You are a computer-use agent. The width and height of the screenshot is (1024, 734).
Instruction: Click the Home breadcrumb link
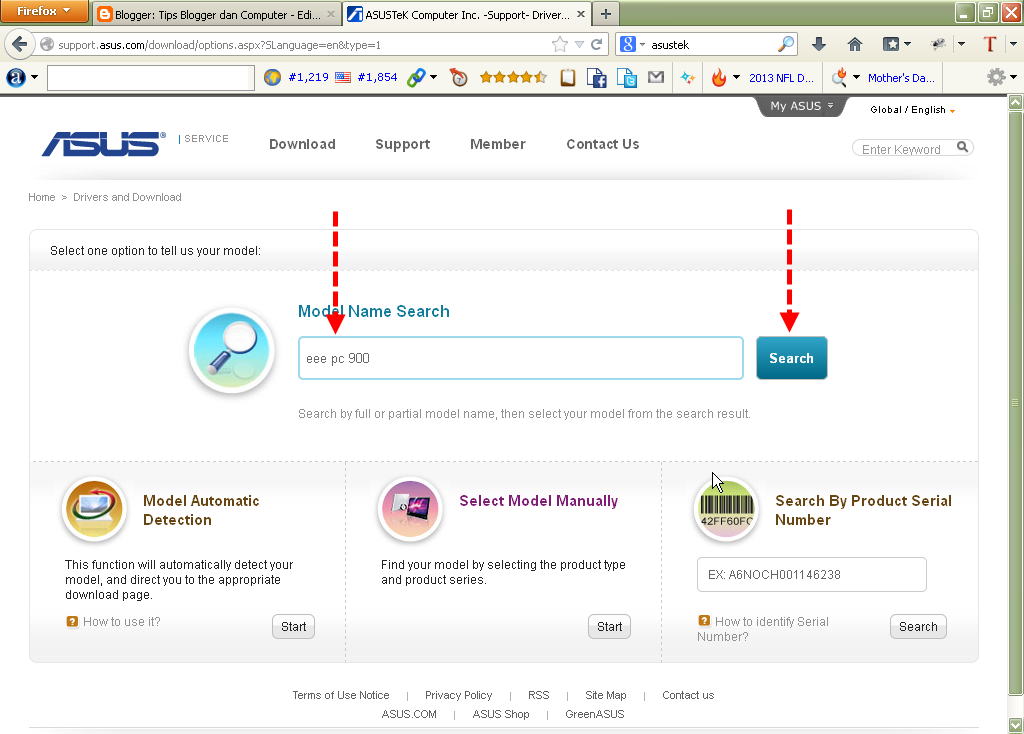pyautogui.click(x=42, y=197)
